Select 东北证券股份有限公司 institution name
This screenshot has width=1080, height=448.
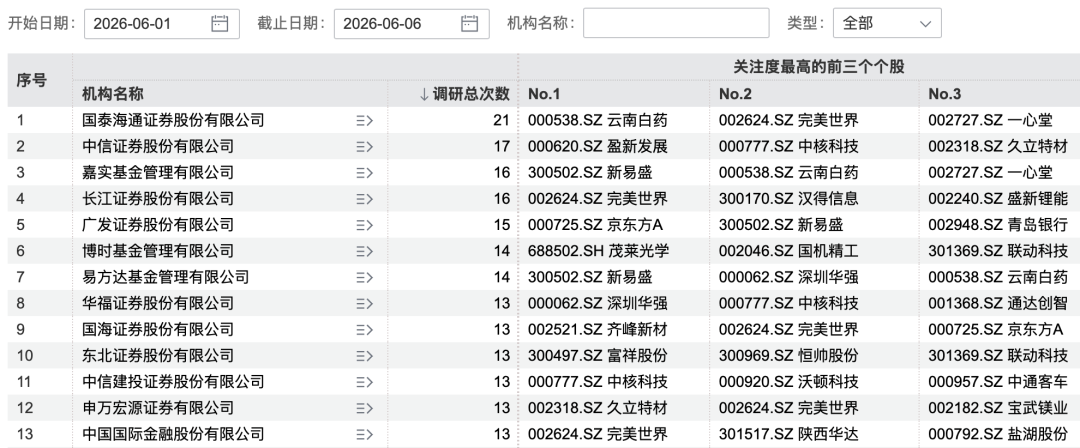158,356
